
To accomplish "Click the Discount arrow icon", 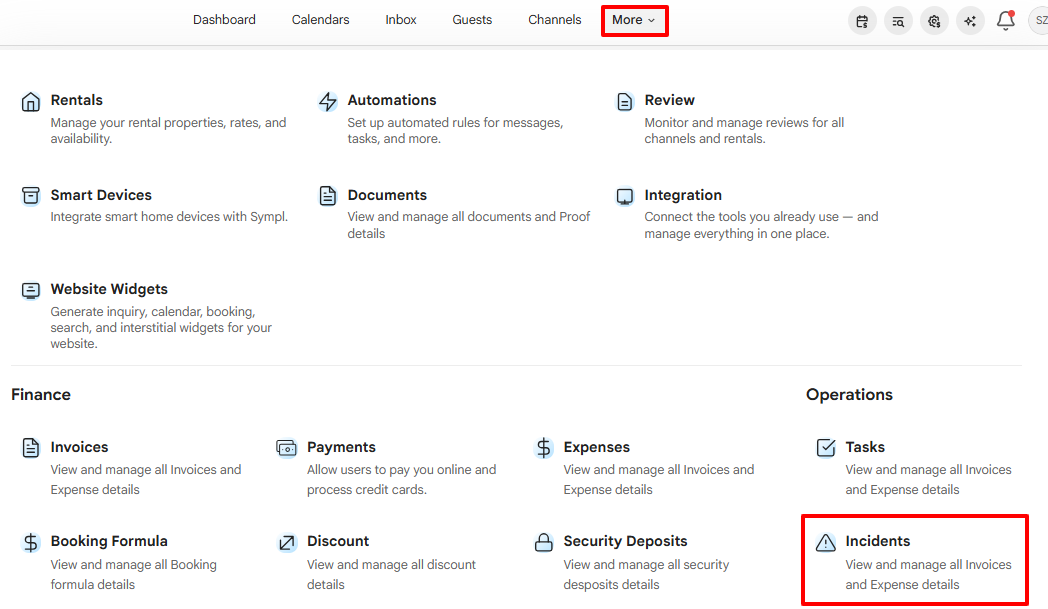I will 287,542.
